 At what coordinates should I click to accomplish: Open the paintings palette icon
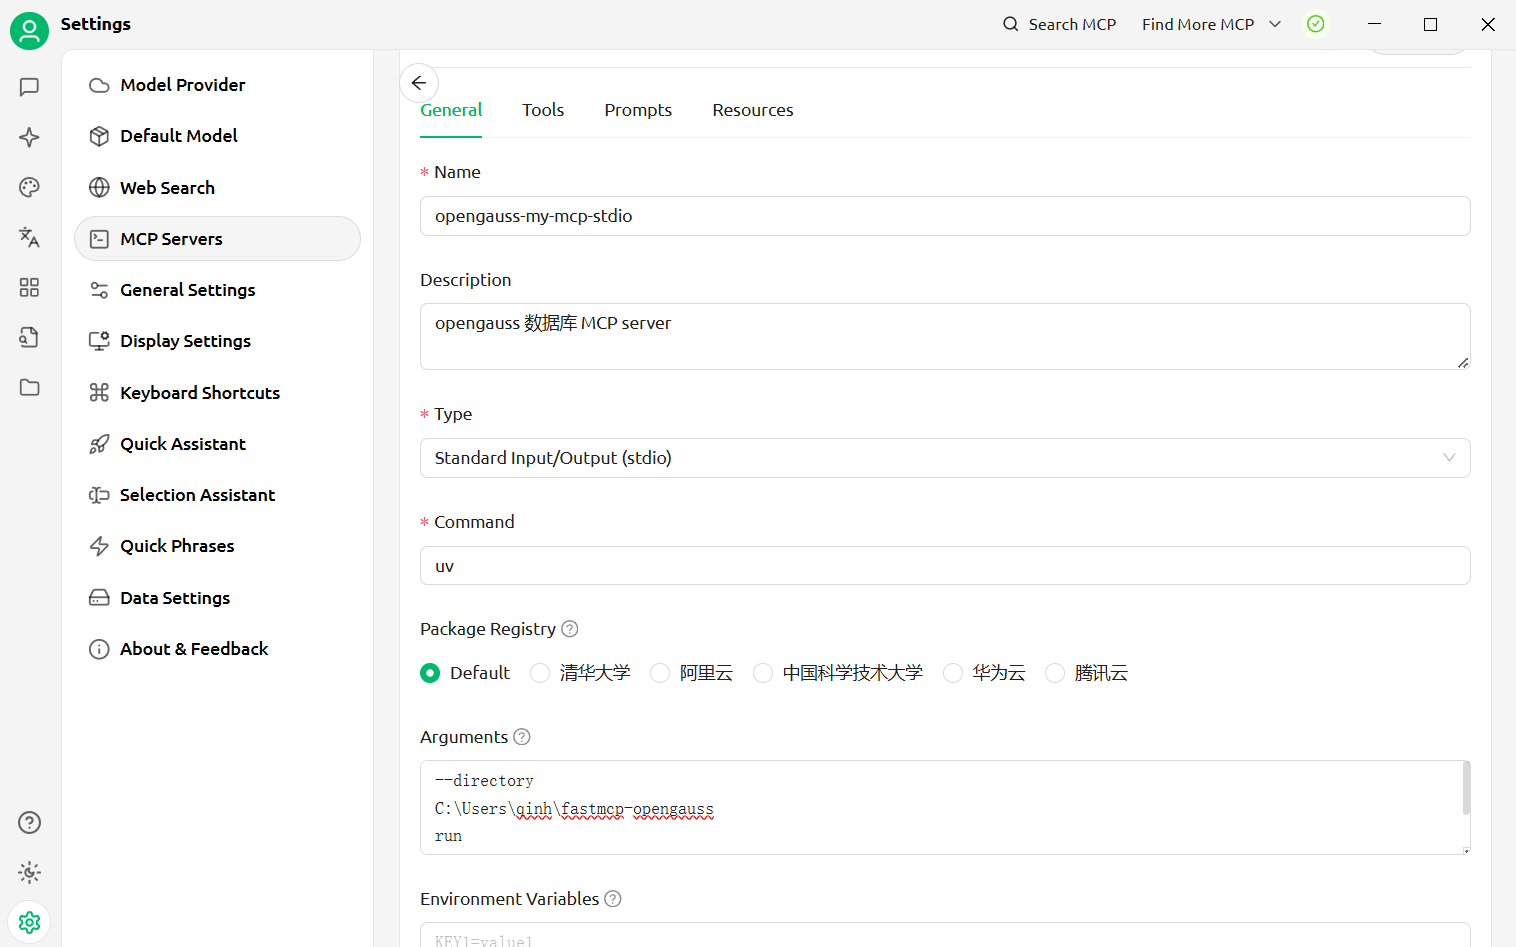(x=29, y=187)
